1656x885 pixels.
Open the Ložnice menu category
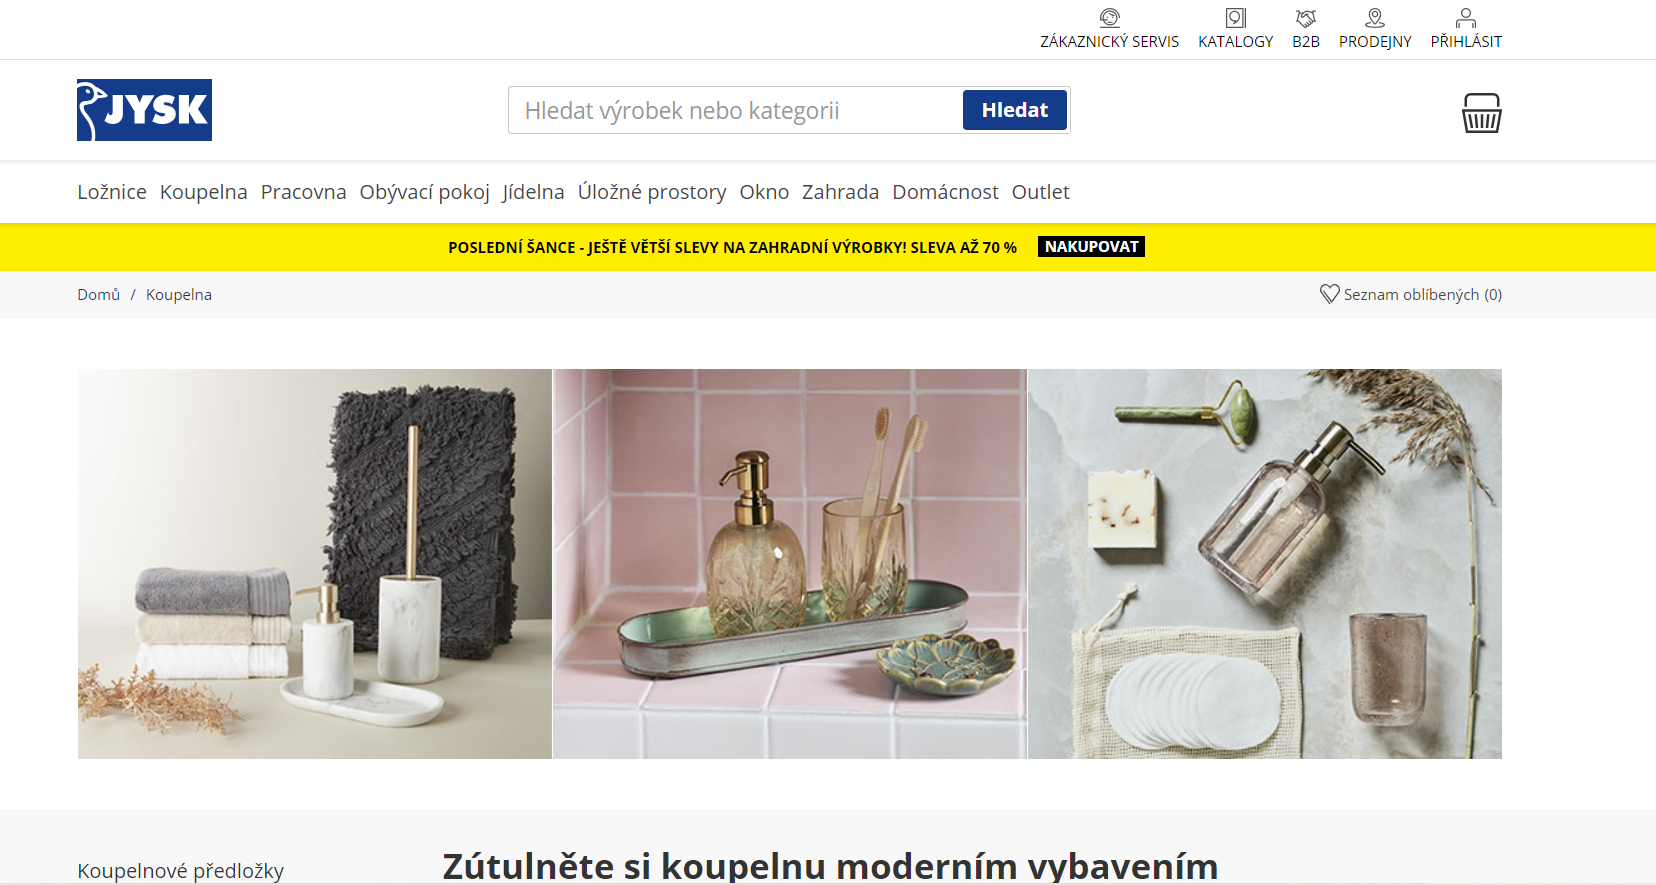point(112,192)
